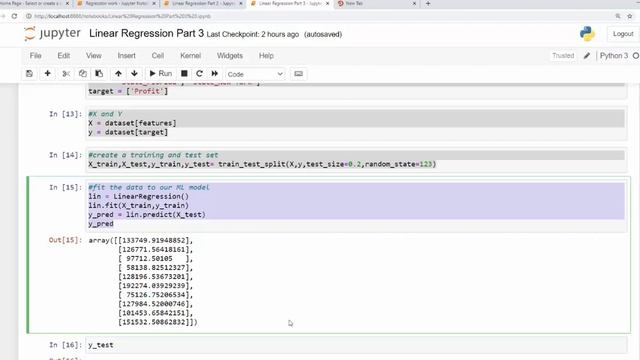Click the Out[15] output prompt

pos(65,240)
